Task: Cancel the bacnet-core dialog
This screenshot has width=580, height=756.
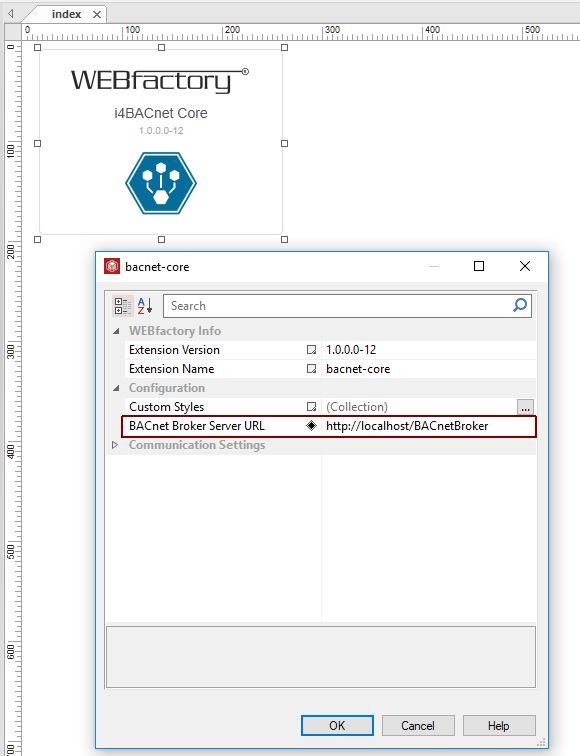Action: pyautogui.click(x=418, y=726)
